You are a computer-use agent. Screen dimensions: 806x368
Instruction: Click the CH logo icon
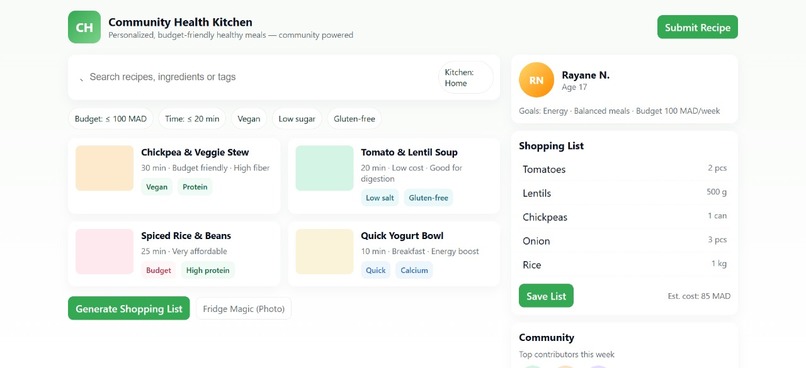pos(84,27)
